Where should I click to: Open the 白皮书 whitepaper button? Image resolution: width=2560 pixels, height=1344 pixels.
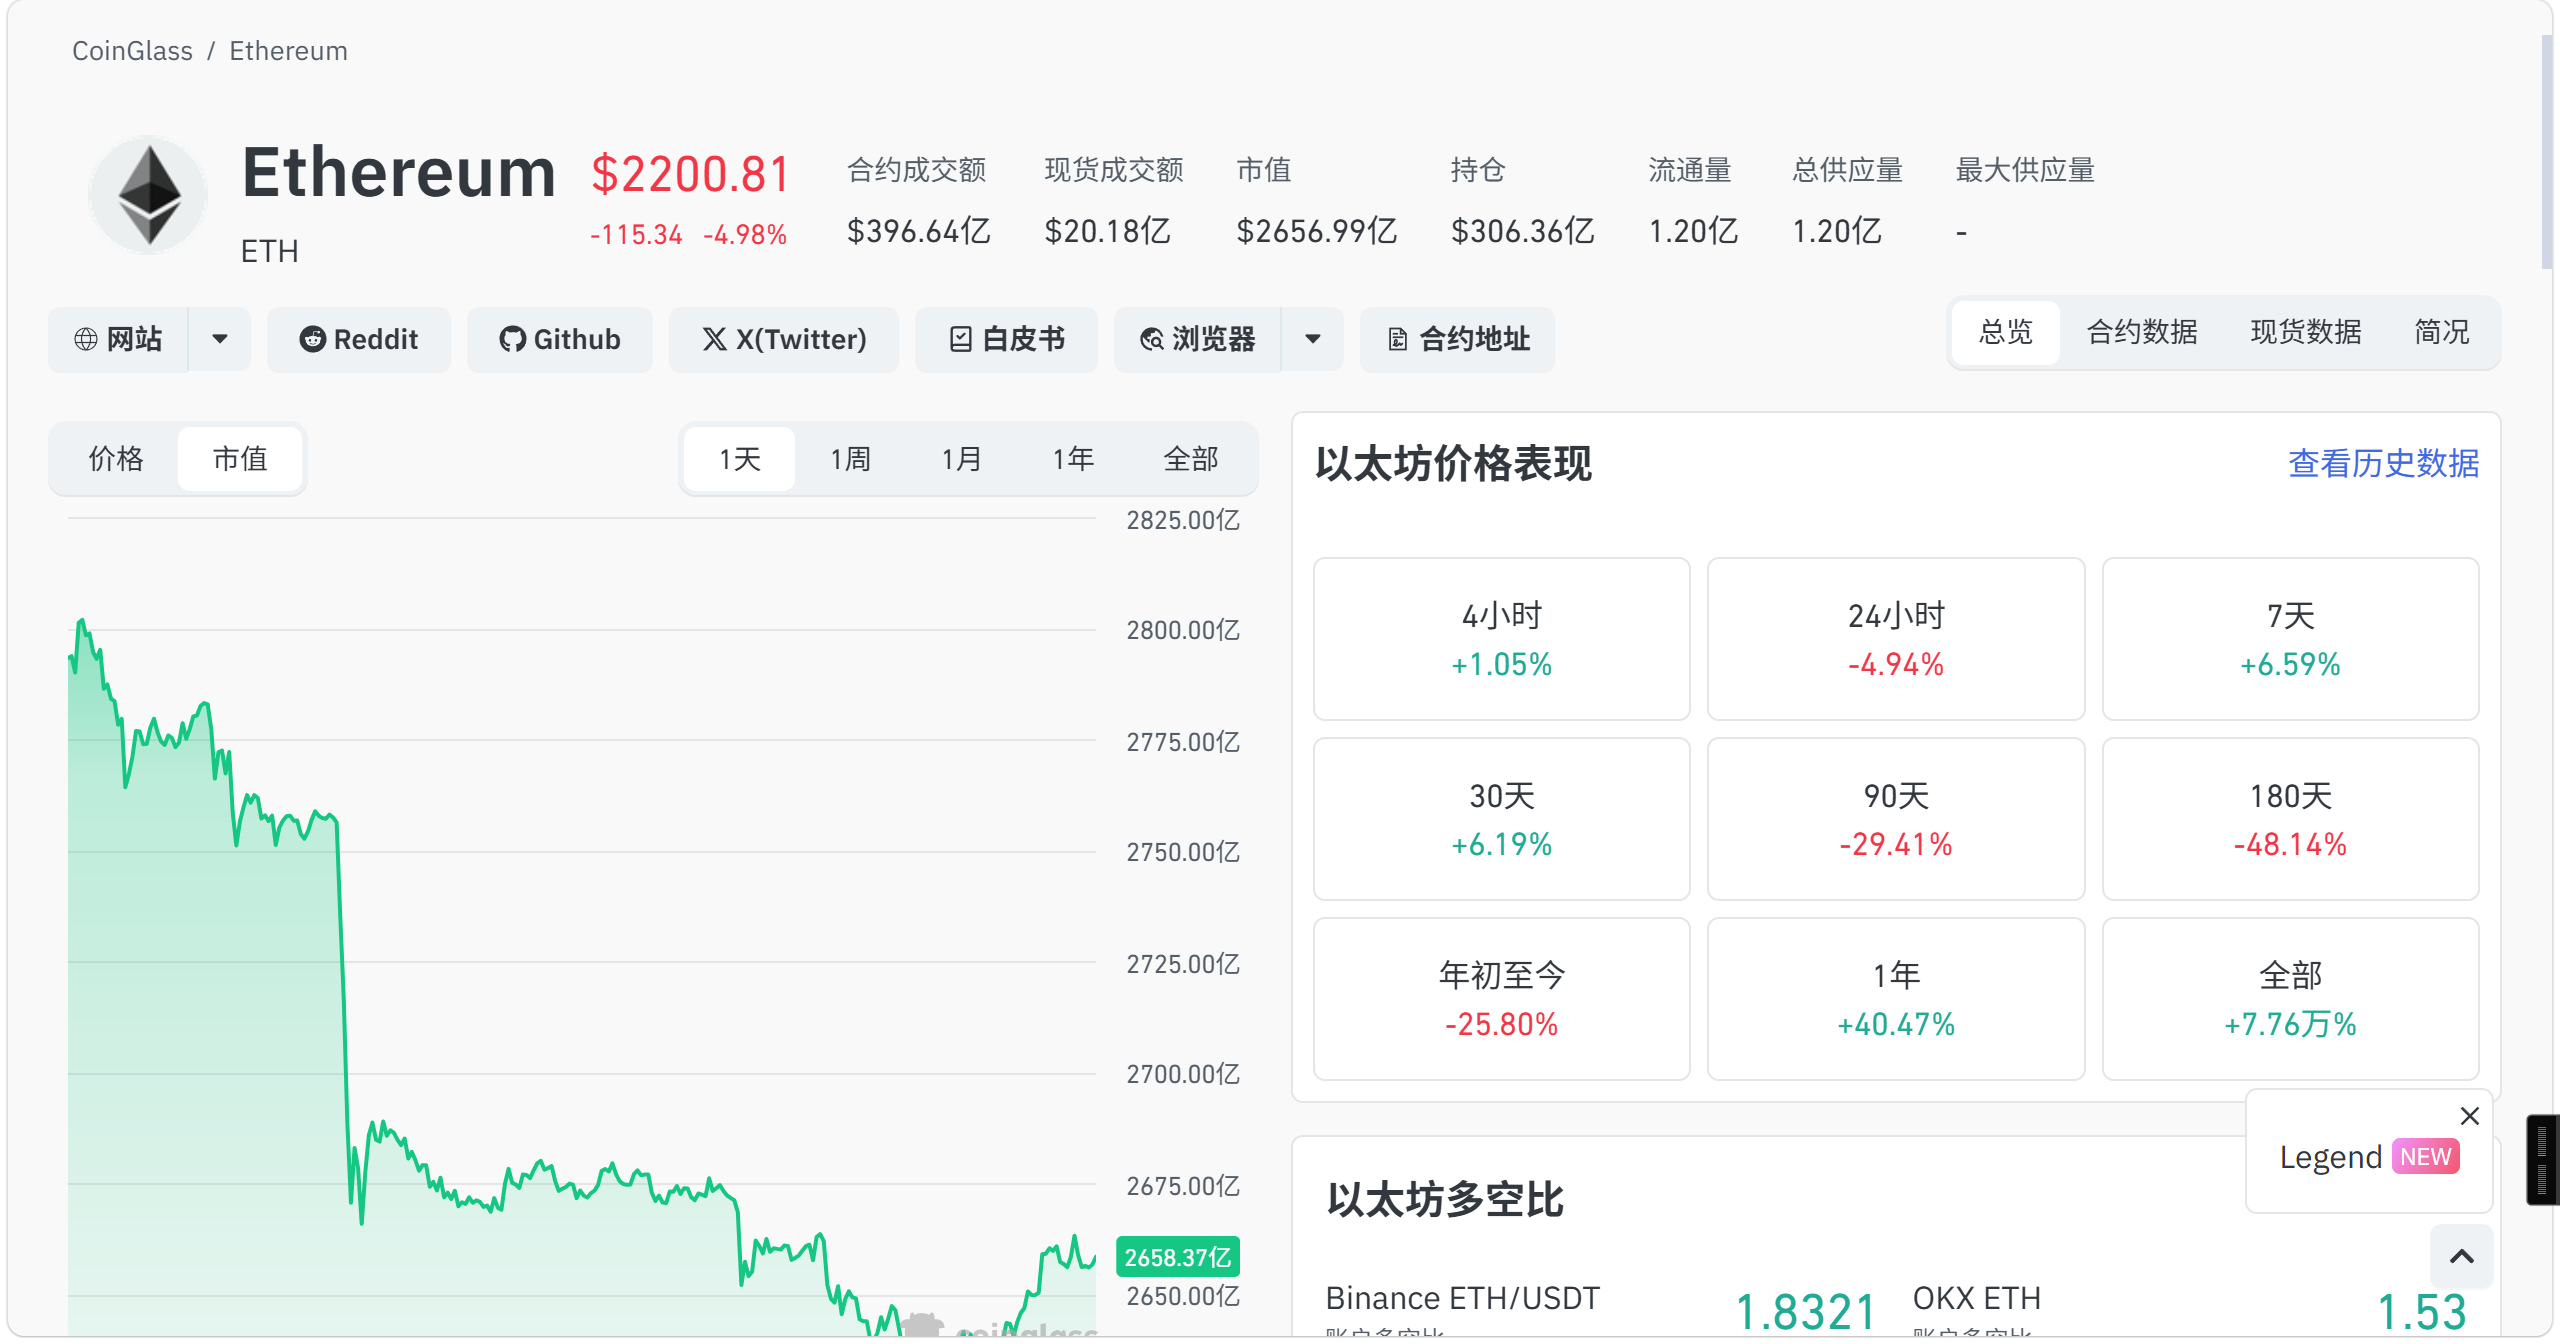1006,339
